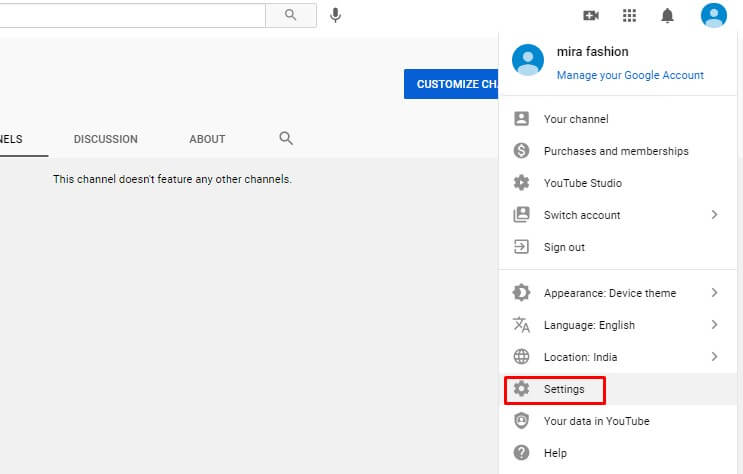
Task: Open Your data in YouTube entry
Action: [x=617, y=420]
